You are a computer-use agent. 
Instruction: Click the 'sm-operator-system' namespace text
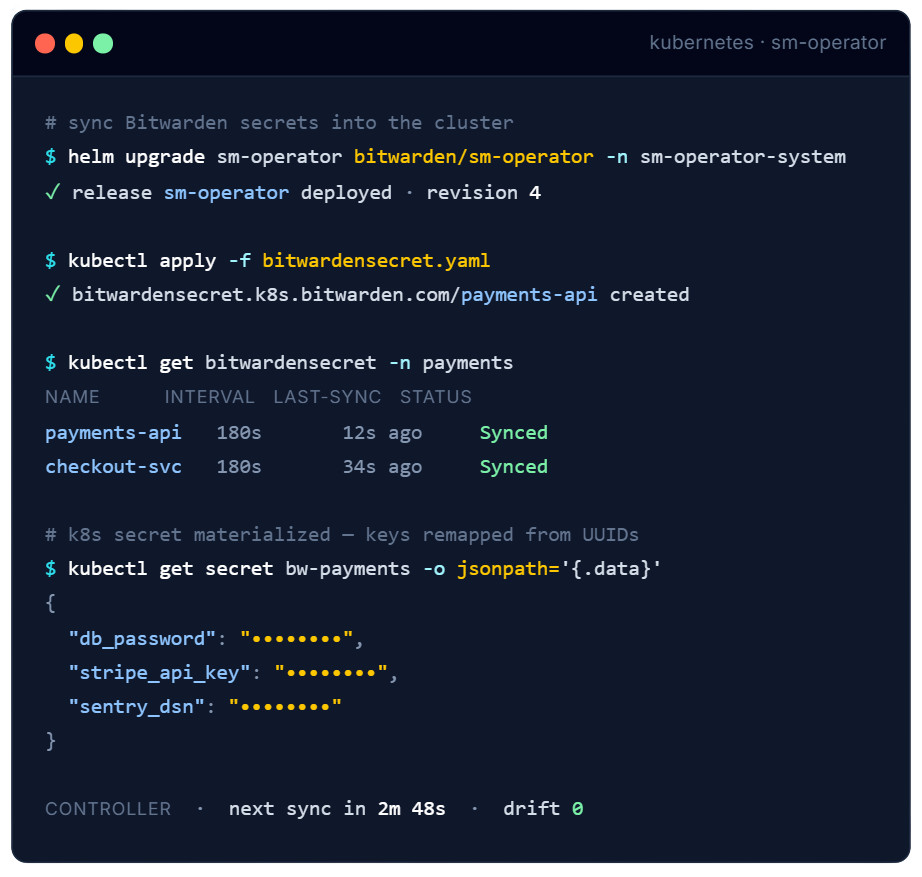click(743, 157)
